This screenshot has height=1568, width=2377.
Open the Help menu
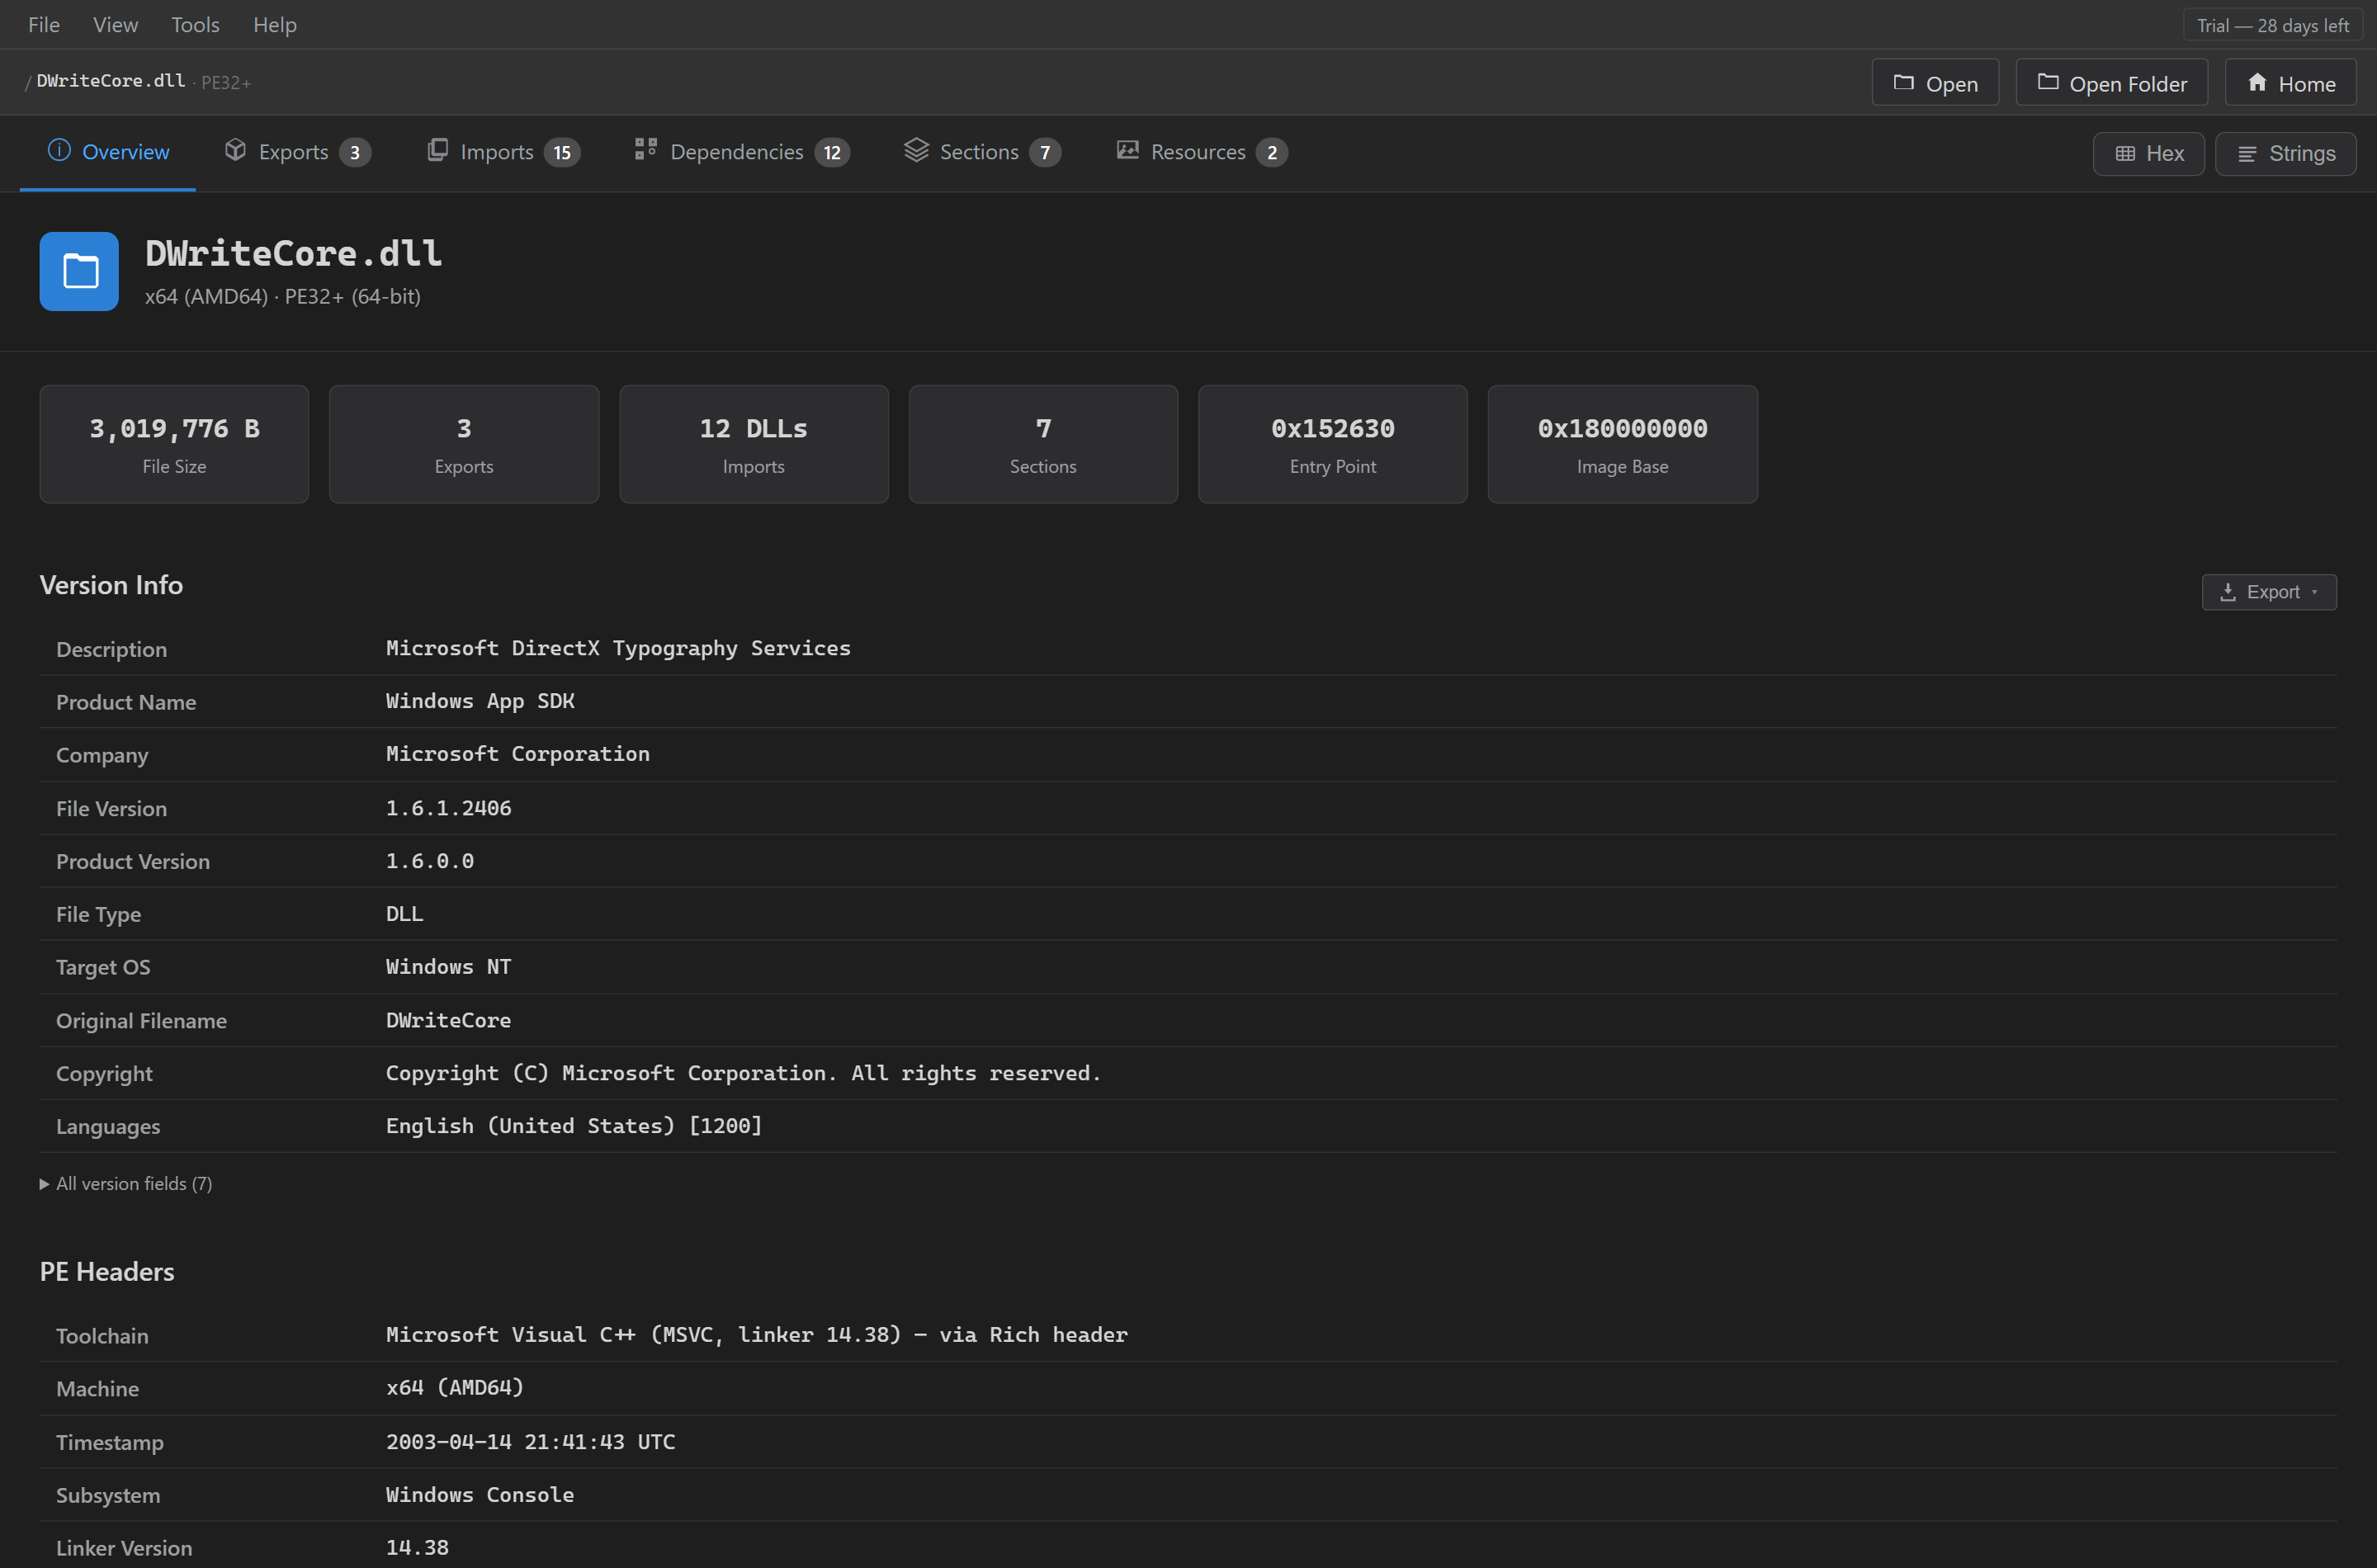275,24
